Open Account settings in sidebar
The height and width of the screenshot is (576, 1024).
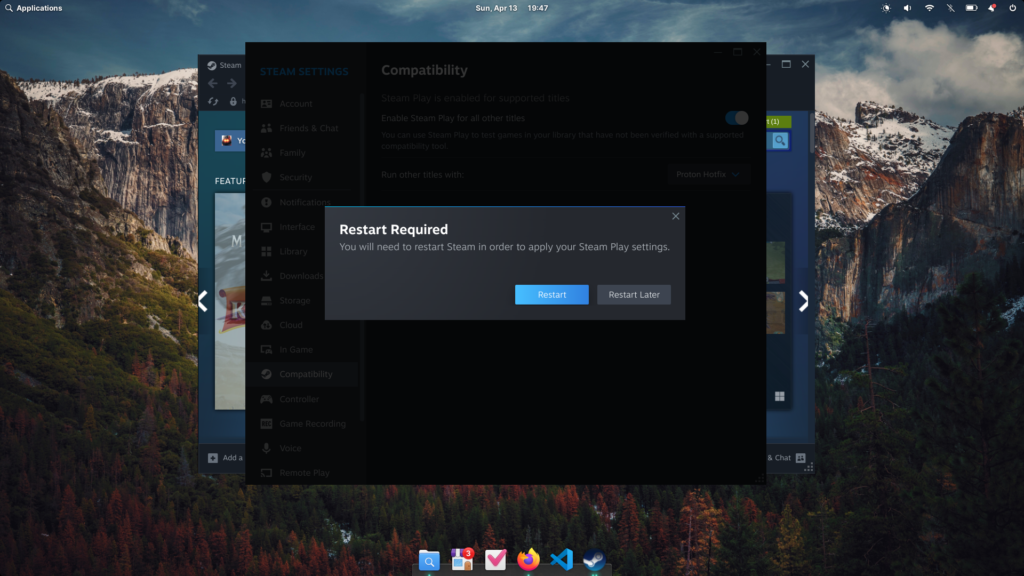(x=304, y=104)
